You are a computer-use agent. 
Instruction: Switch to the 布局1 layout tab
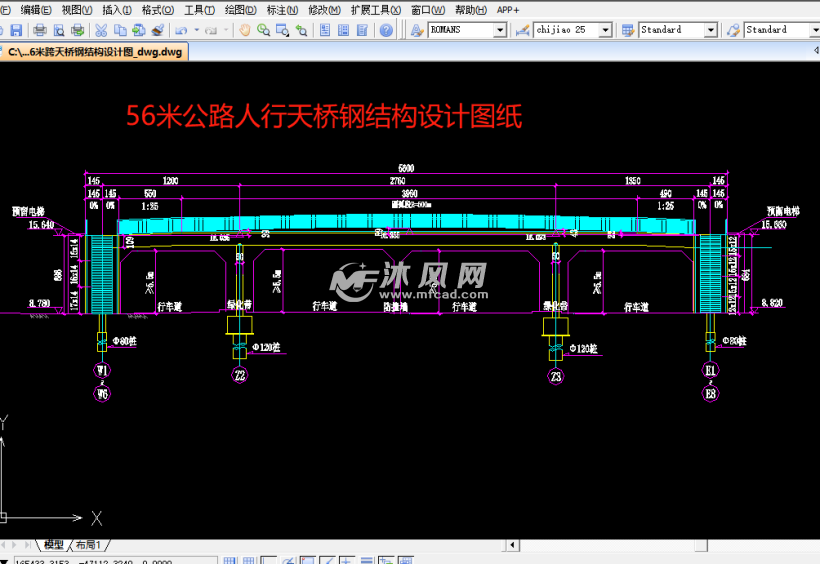pyautogui.click(x=88, y=545)
